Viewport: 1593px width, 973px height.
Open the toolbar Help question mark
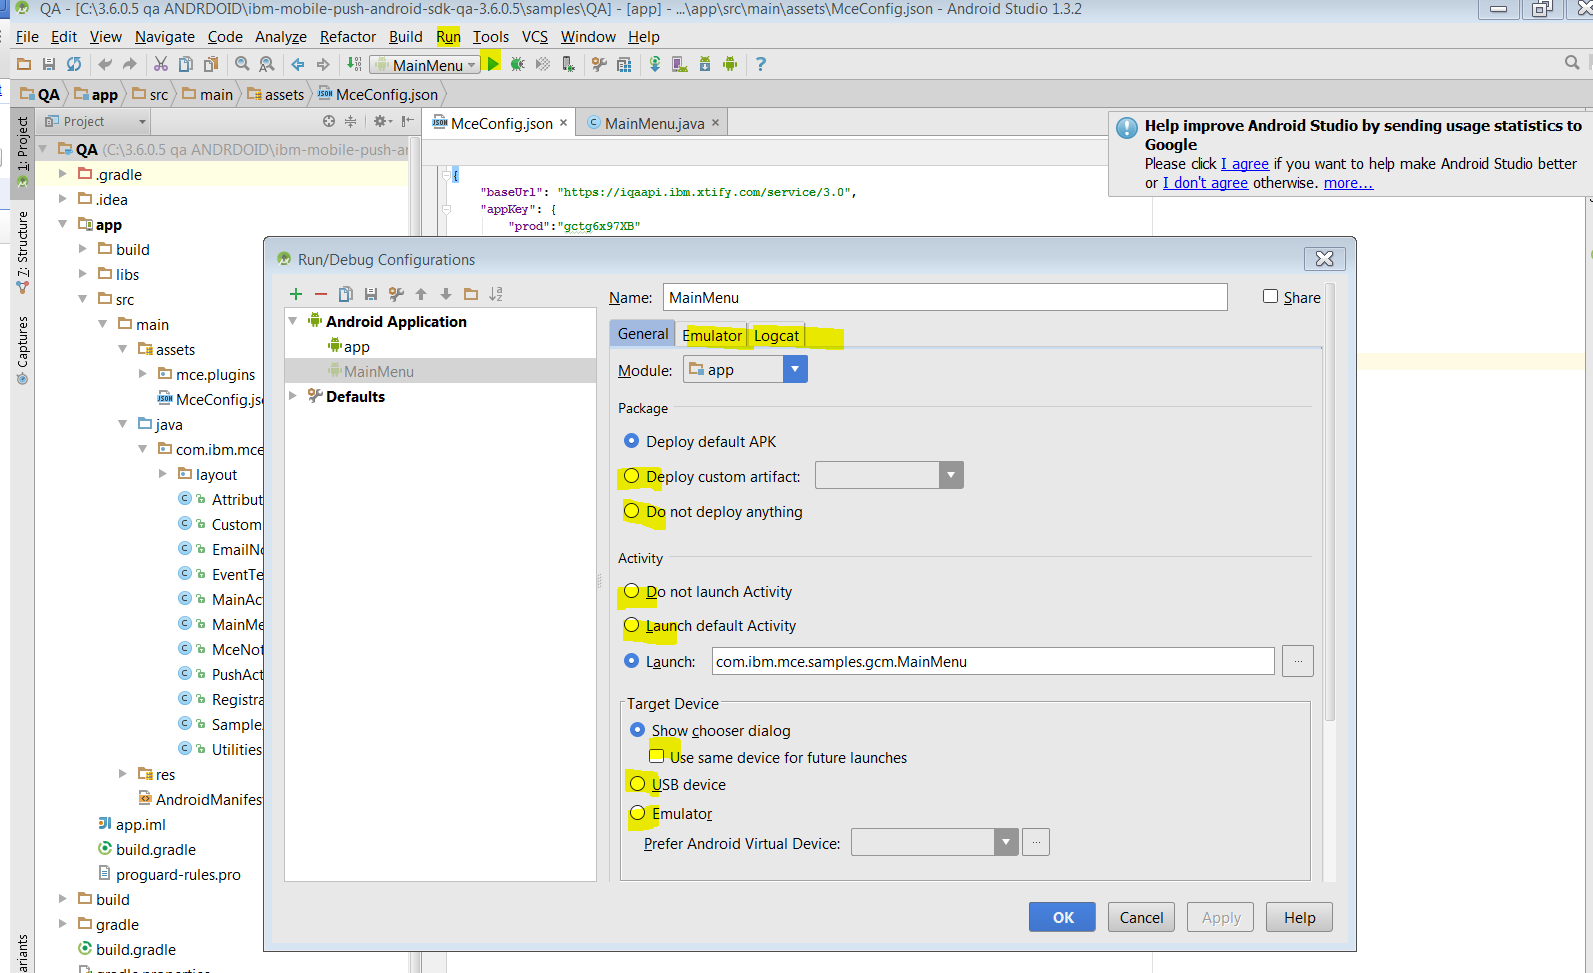(761, 64)
